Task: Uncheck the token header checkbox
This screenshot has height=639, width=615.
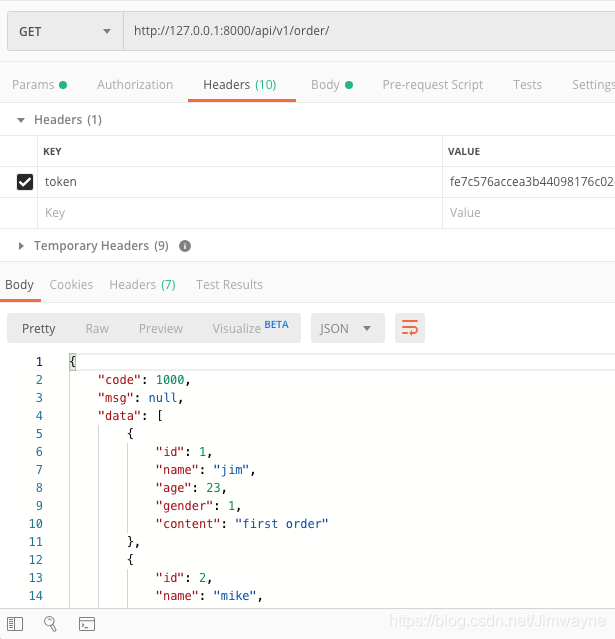Action: click(25, 182)
